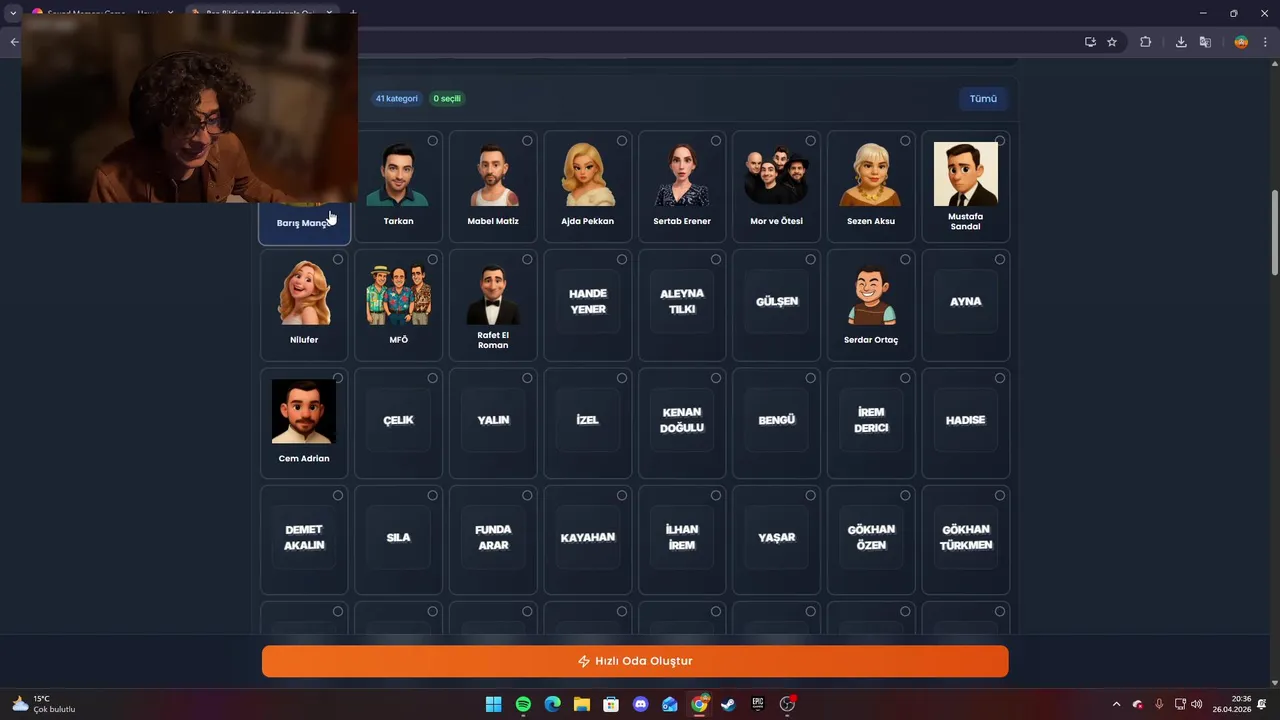1280x720 pixels.
Task: Pick the GÜLŞEN category tile
Action: point(777,305)
